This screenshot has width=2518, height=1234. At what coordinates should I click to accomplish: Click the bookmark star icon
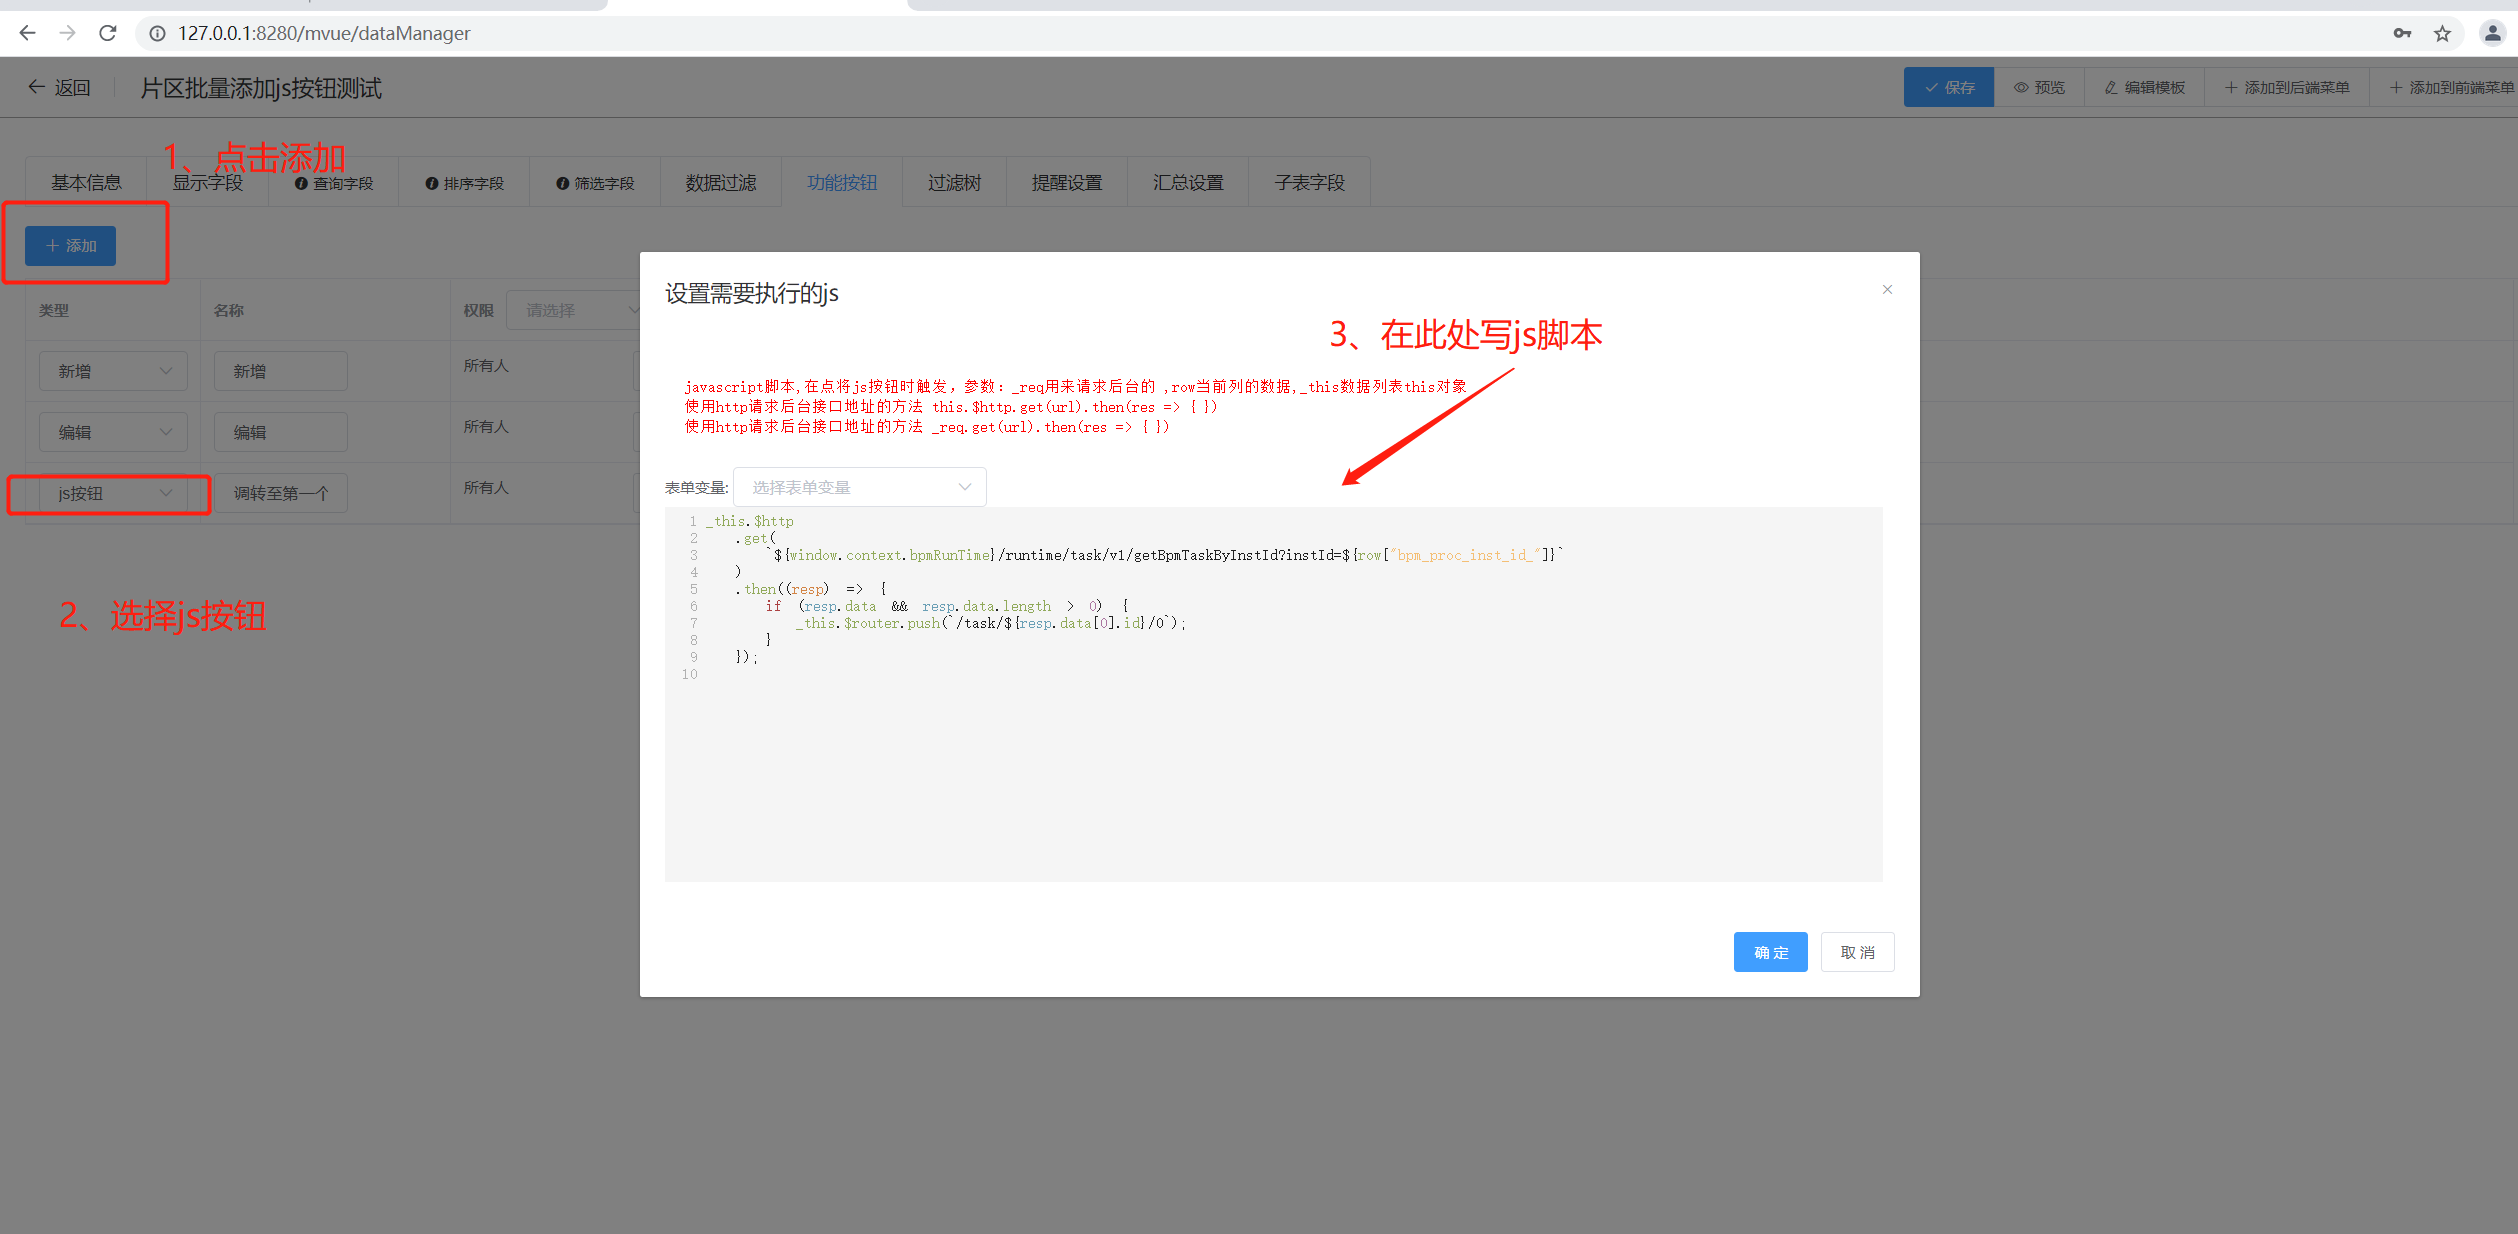pyautogui.click(x=2442, y=33)
